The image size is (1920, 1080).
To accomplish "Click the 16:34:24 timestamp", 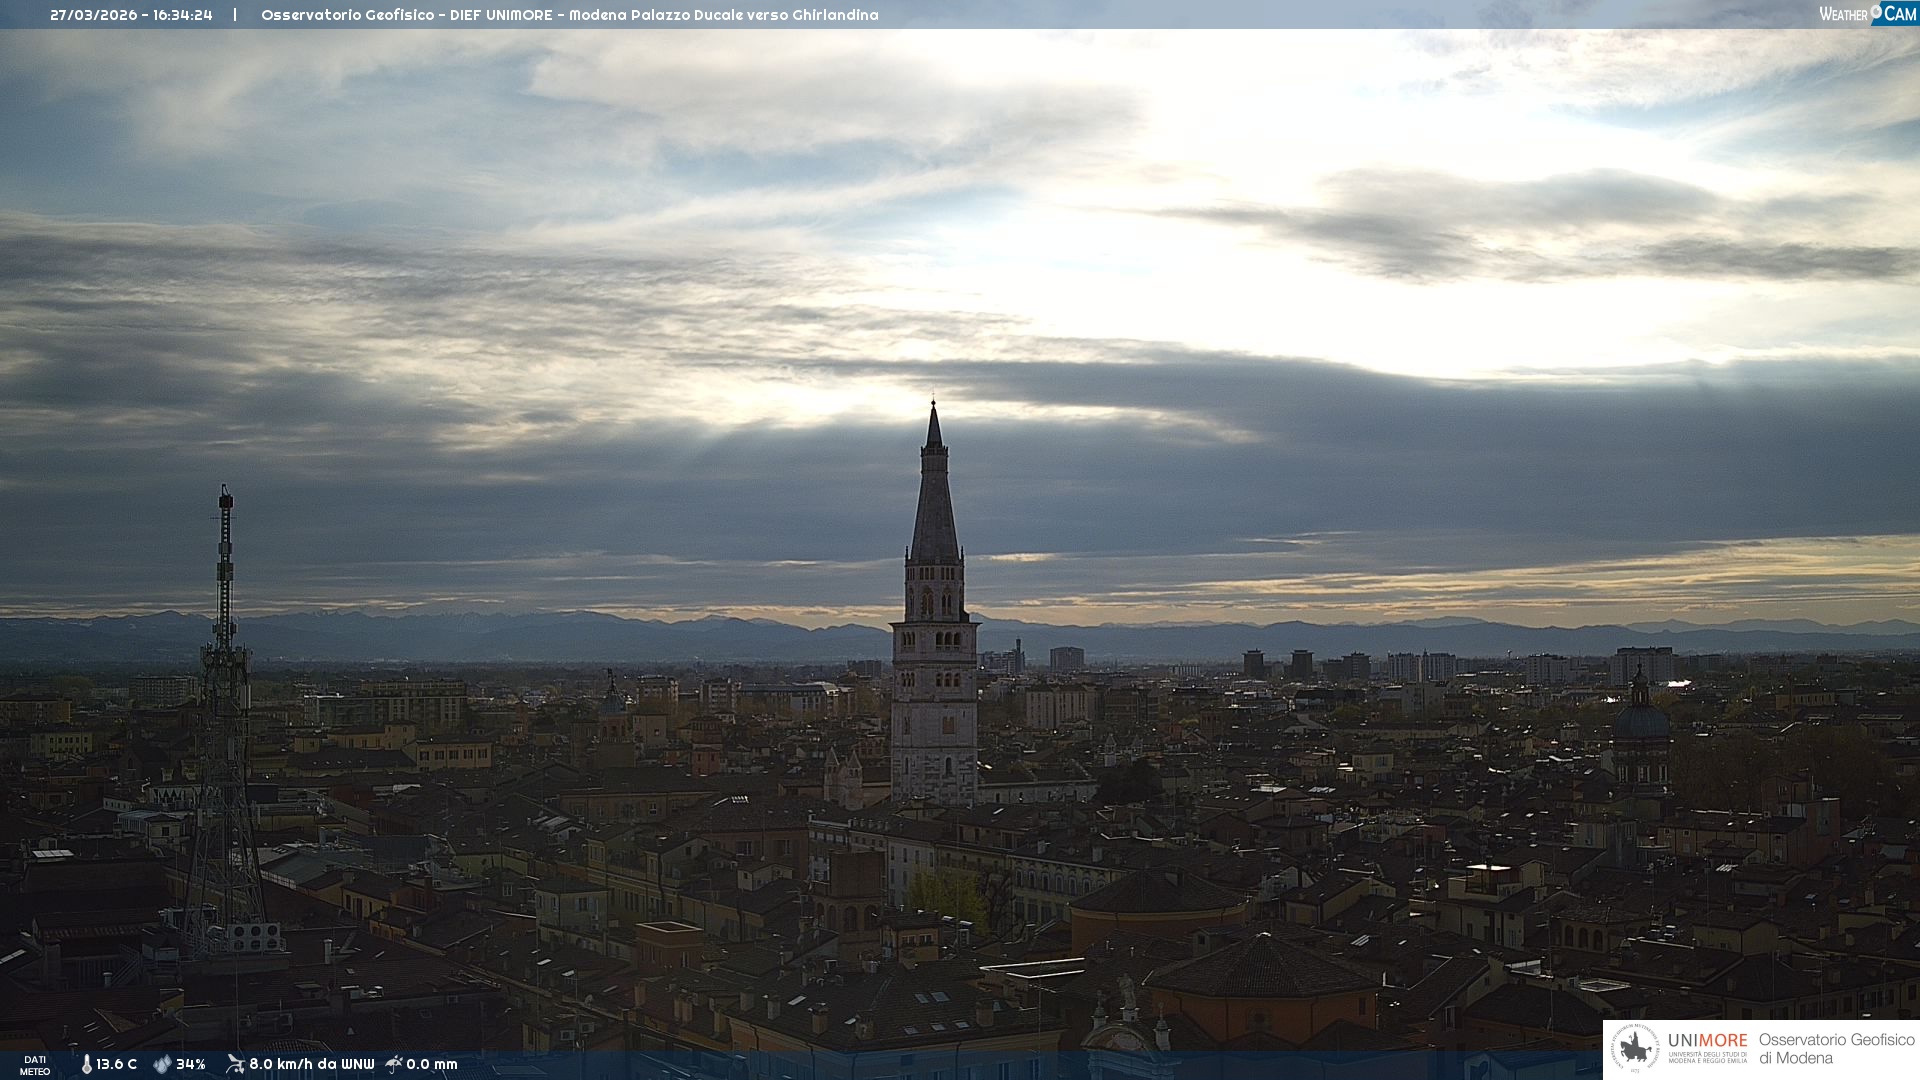I will (182, 15).
